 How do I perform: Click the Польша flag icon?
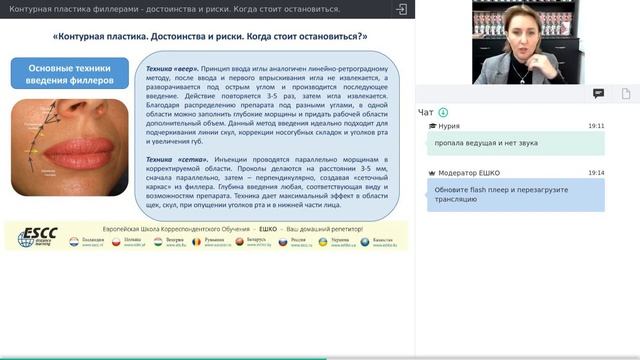click(116, 242)
